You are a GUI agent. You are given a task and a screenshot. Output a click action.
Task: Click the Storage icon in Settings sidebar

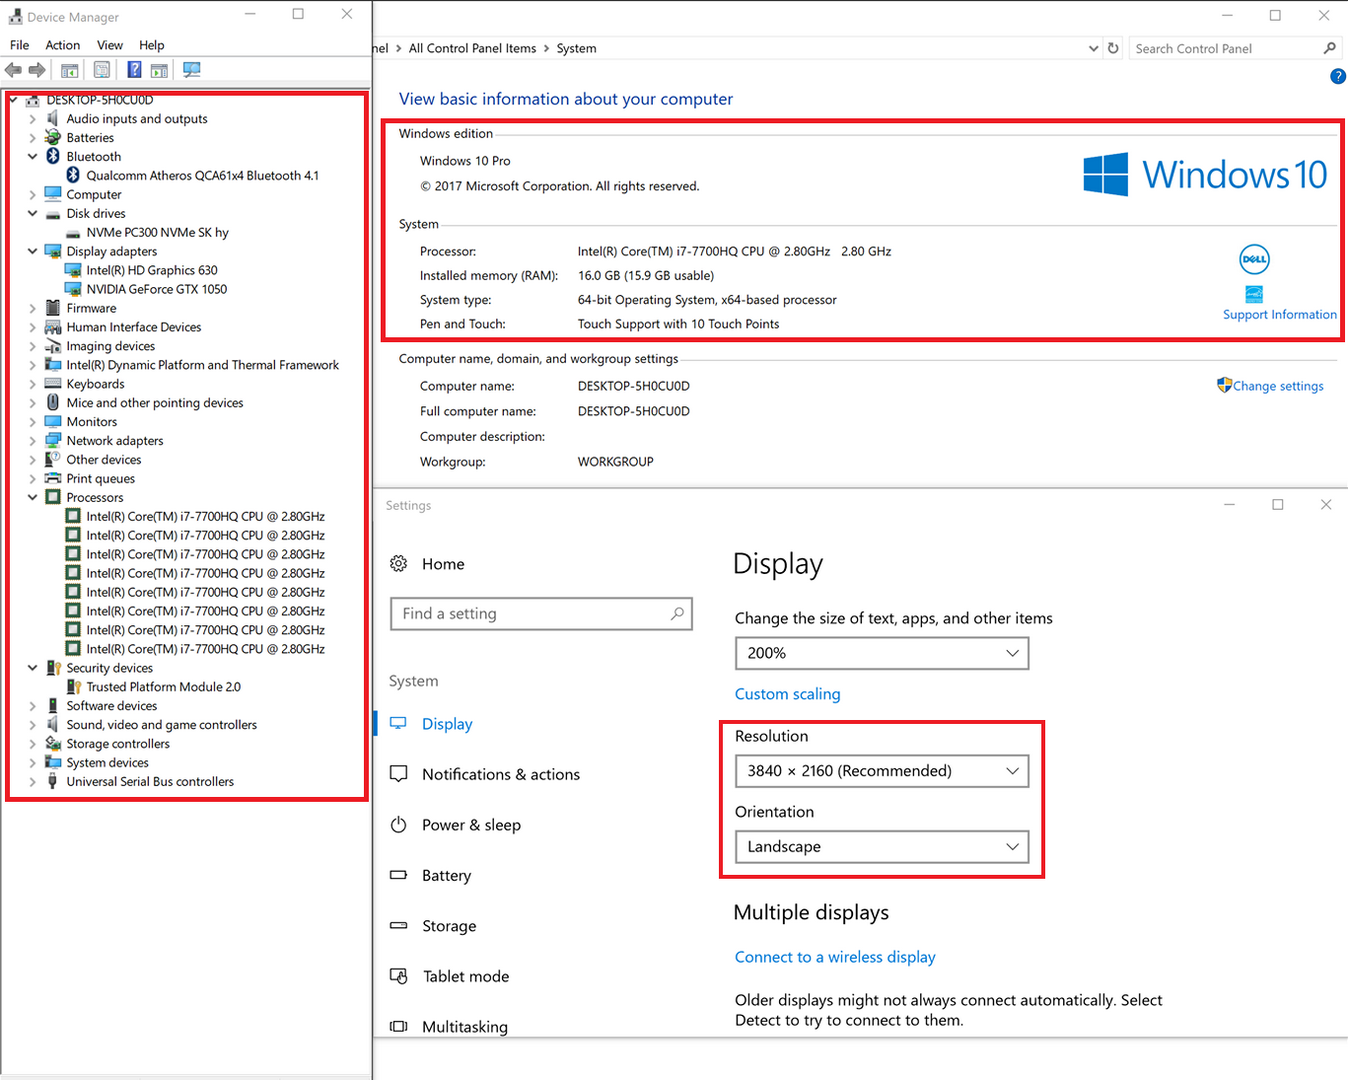pyautogui.click(x=399, y=926)
